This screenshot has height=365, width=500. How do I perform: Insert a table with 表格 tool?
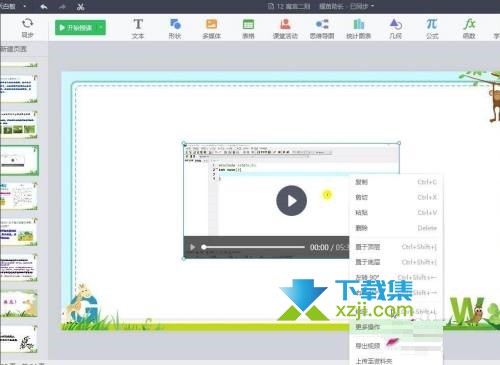click(248, 29)
